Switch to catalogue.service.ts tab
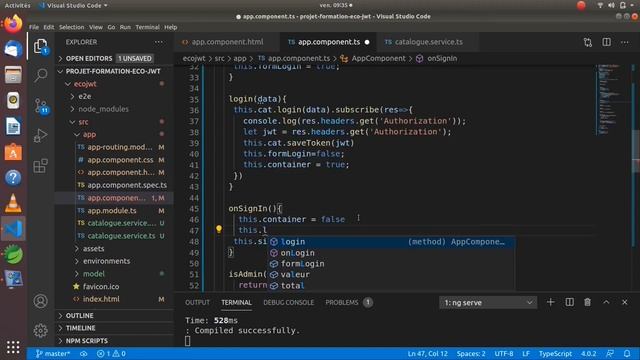 [x=429, y=42]
